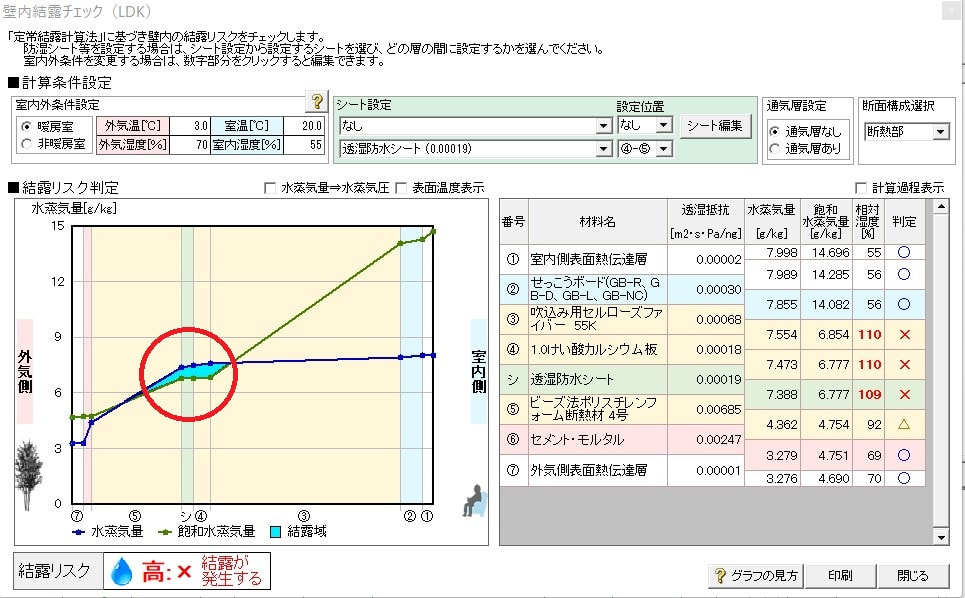
Task: Click the 閉じる button
Action: (912, 576)
